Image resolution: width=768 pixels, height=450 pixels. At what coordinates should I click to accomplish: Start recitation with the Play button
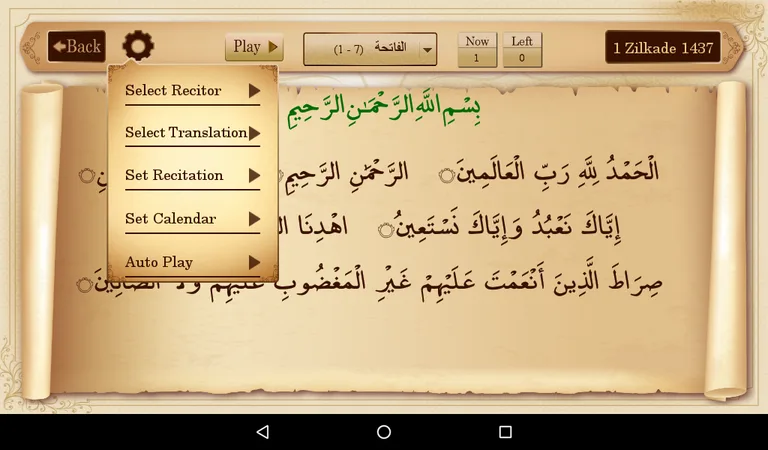(x=254, y=47)
